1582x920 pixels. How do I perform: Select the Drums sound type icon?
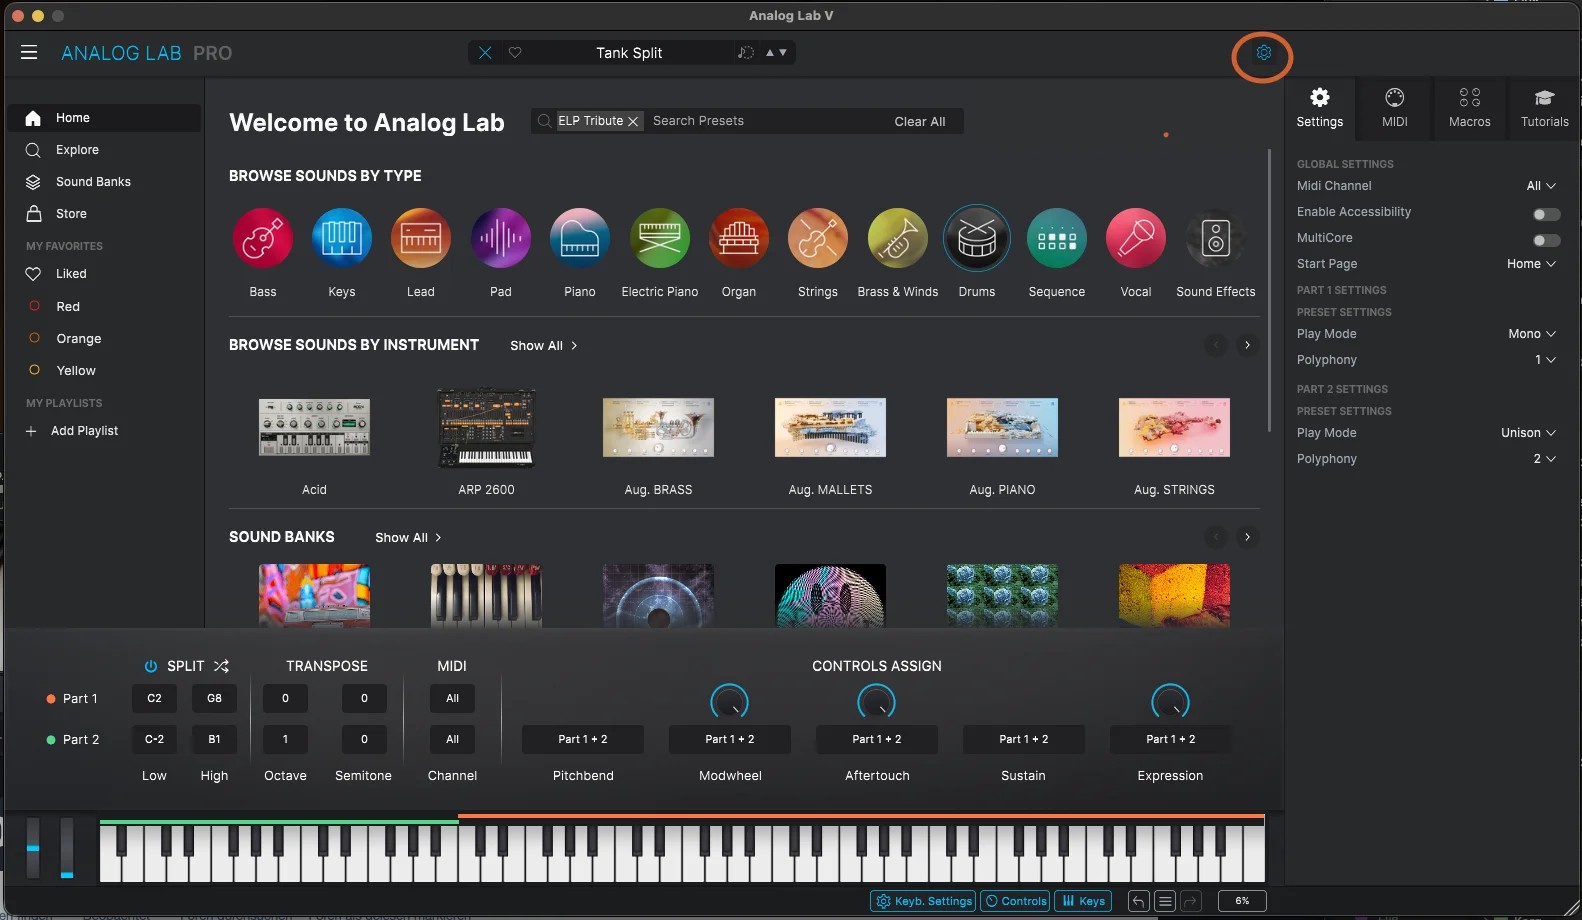click(977, 238)
